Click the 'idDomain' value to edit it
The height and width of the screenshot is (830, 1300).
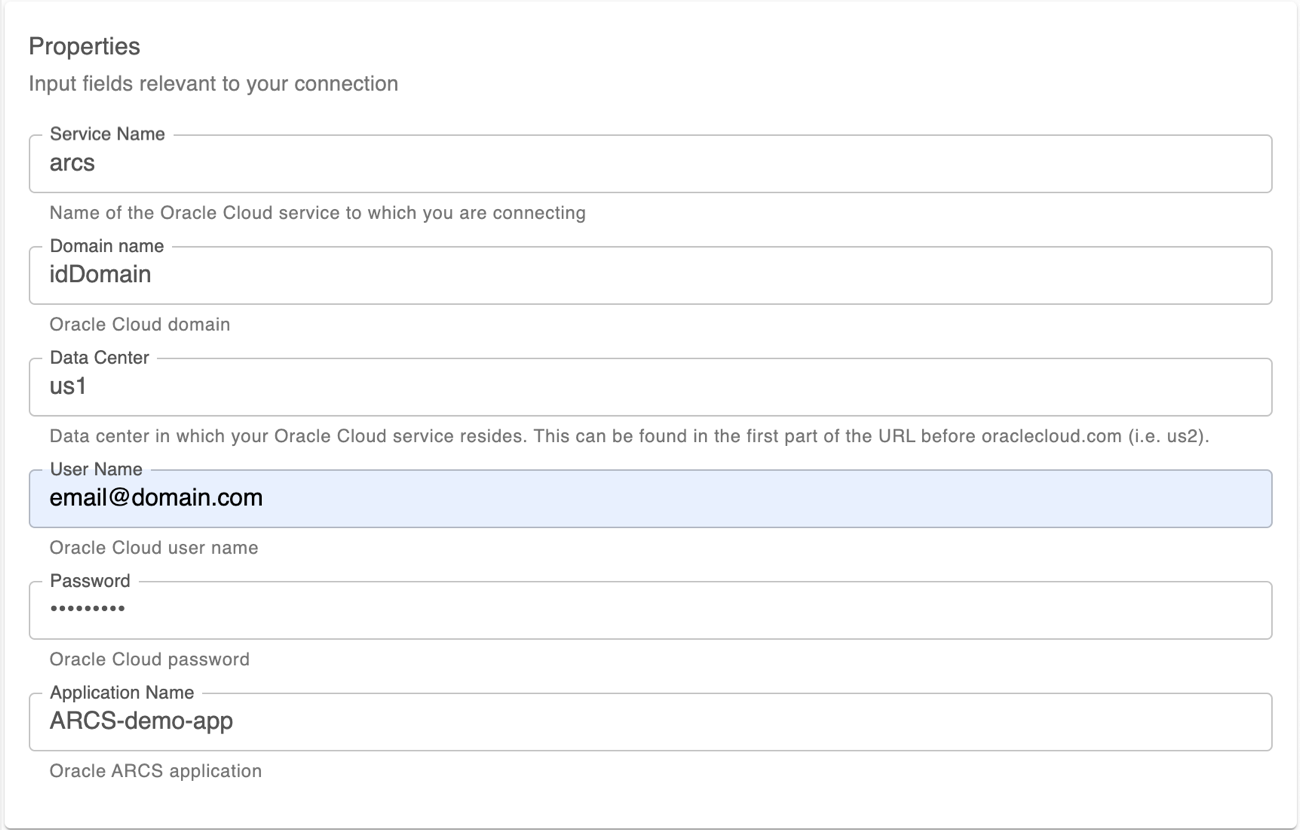(x=99, y=274)
